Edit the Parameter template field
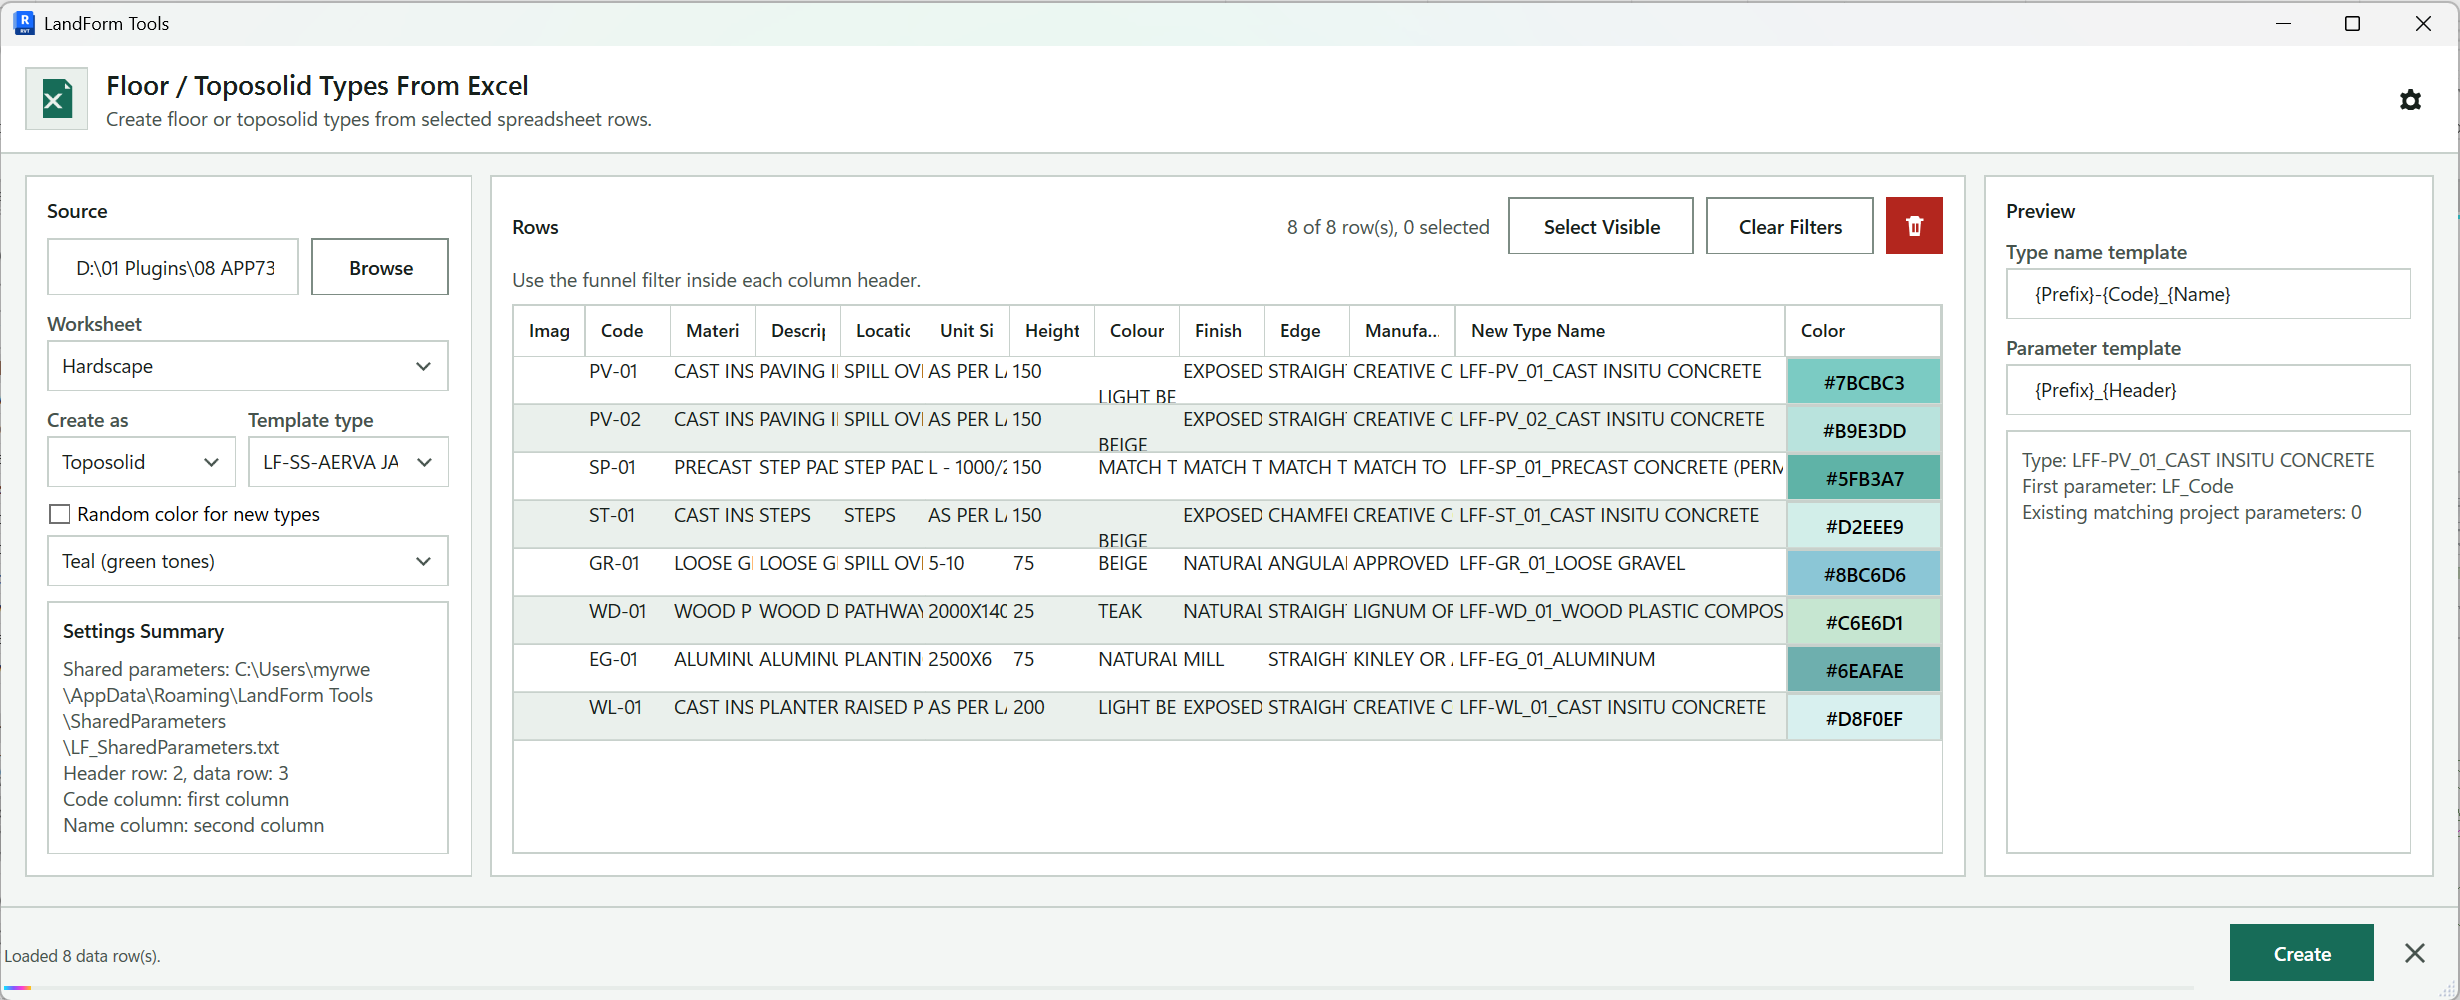The height and width of the screenshot is (1000, 2460). 2208,390
